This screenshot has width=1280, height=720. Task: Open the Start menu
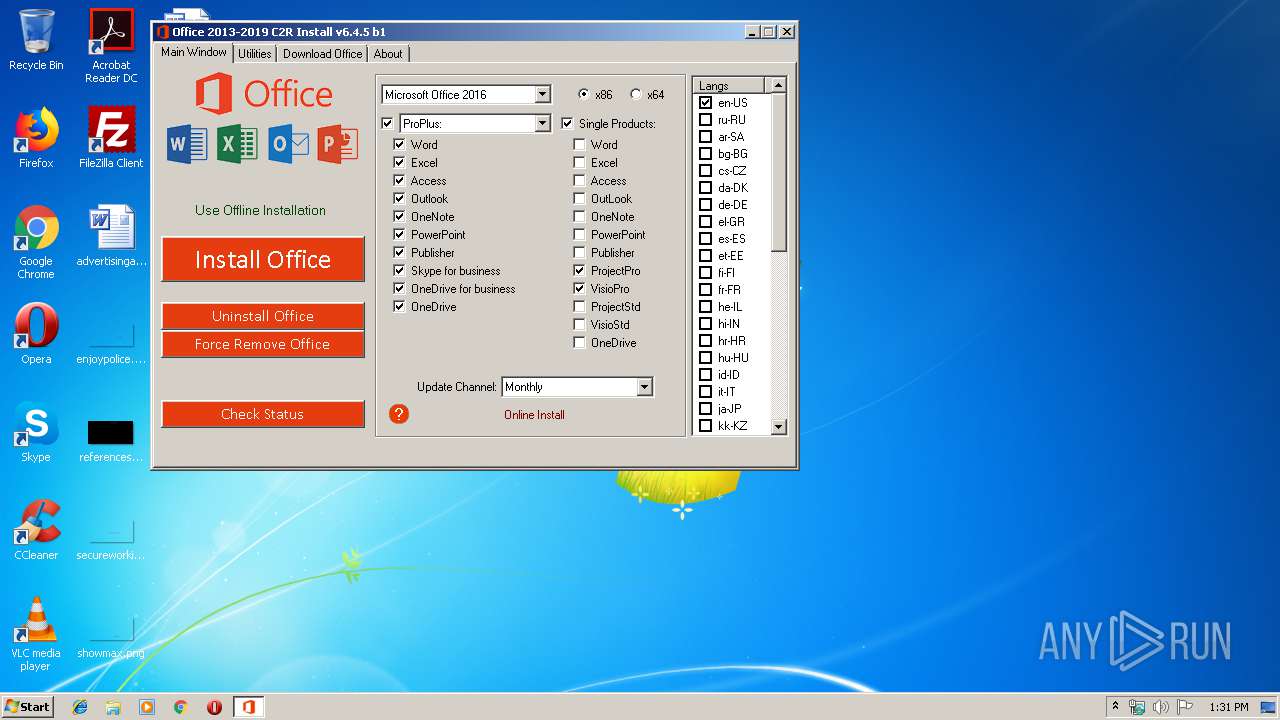(x=27, y=707)
